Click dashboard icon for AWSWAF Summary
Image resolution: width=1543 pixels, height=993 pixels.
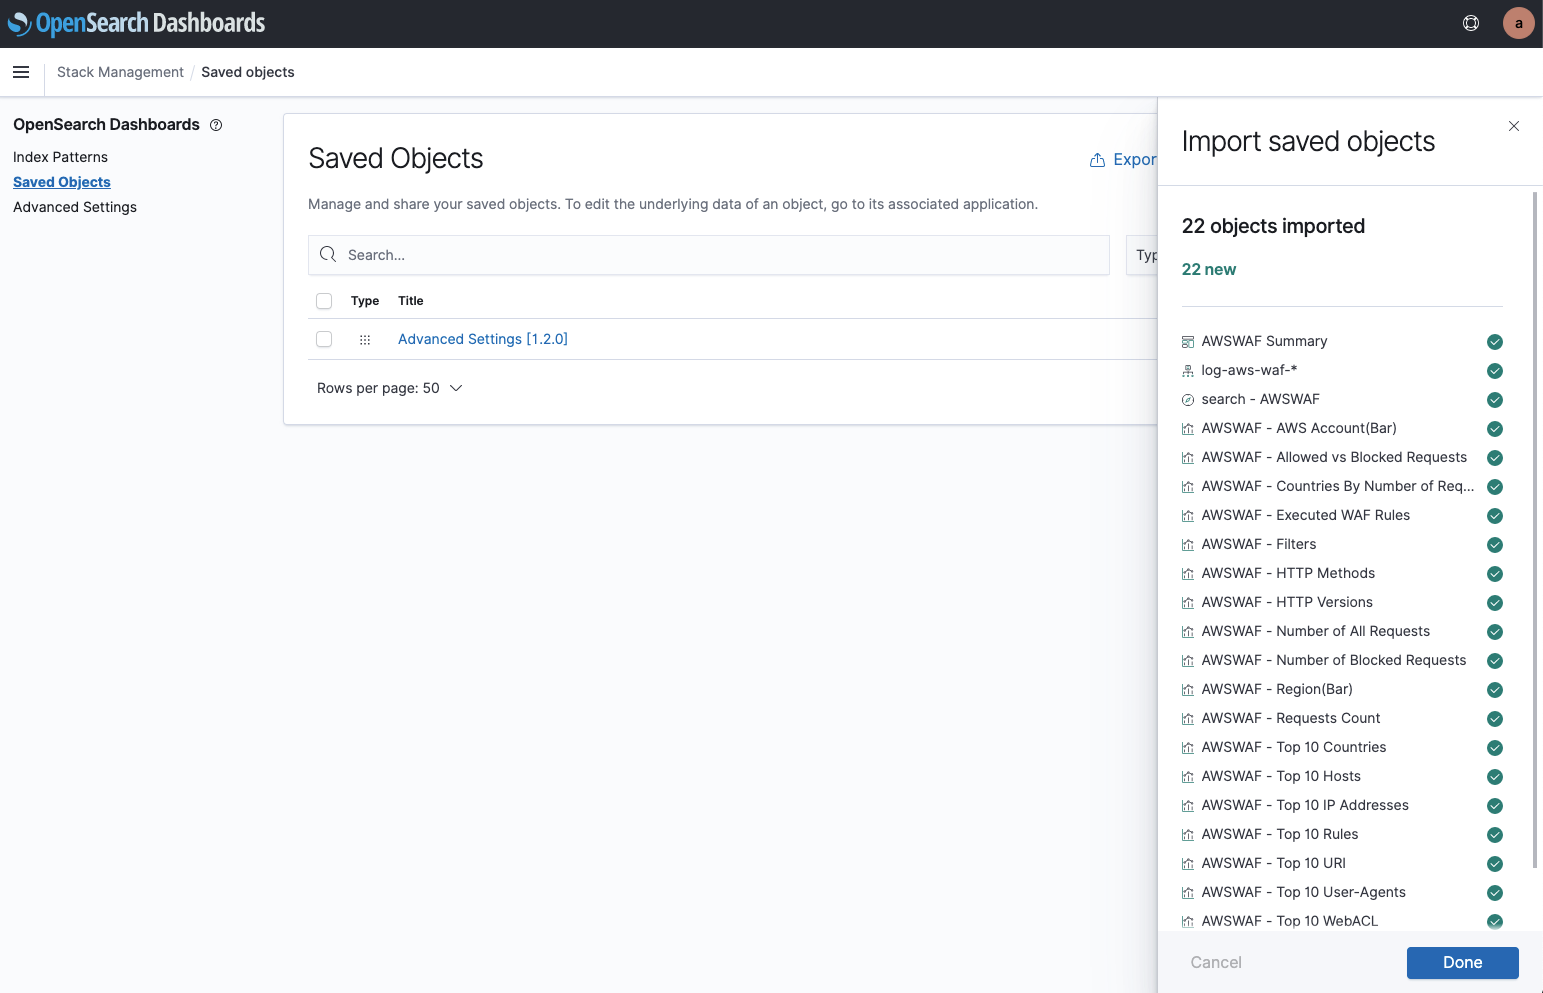[x=1188, y=342]
